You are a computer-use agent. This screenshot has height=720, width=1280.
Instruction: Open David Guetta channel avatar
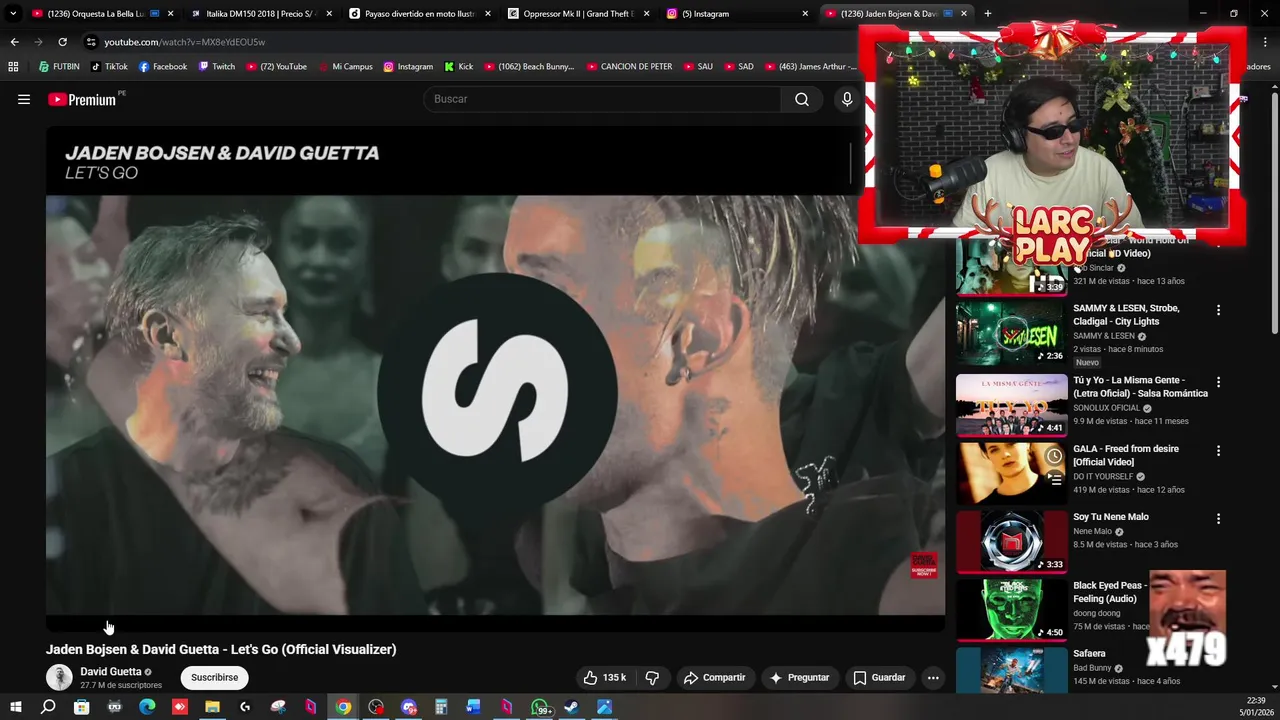(59, 678)
